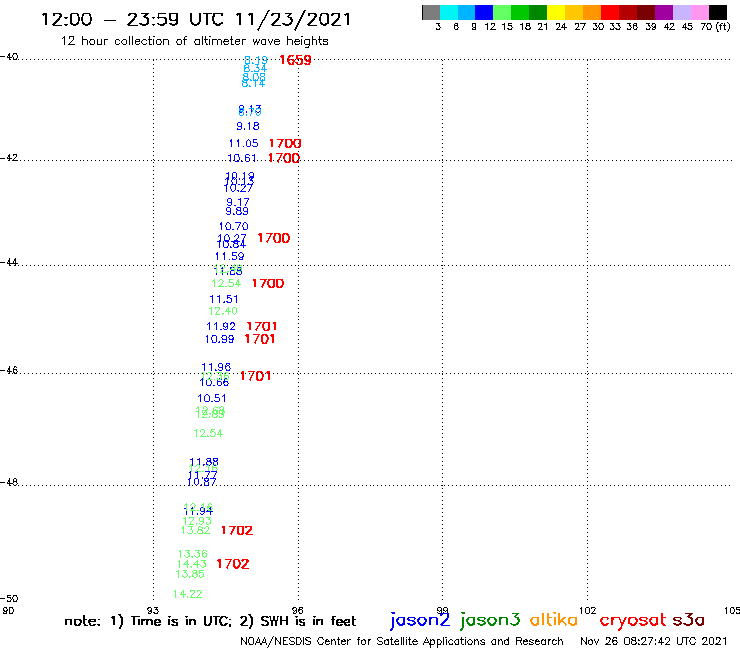Pick the yellow swatch in the color scale
740x650 pixels.
pos(556,12)
